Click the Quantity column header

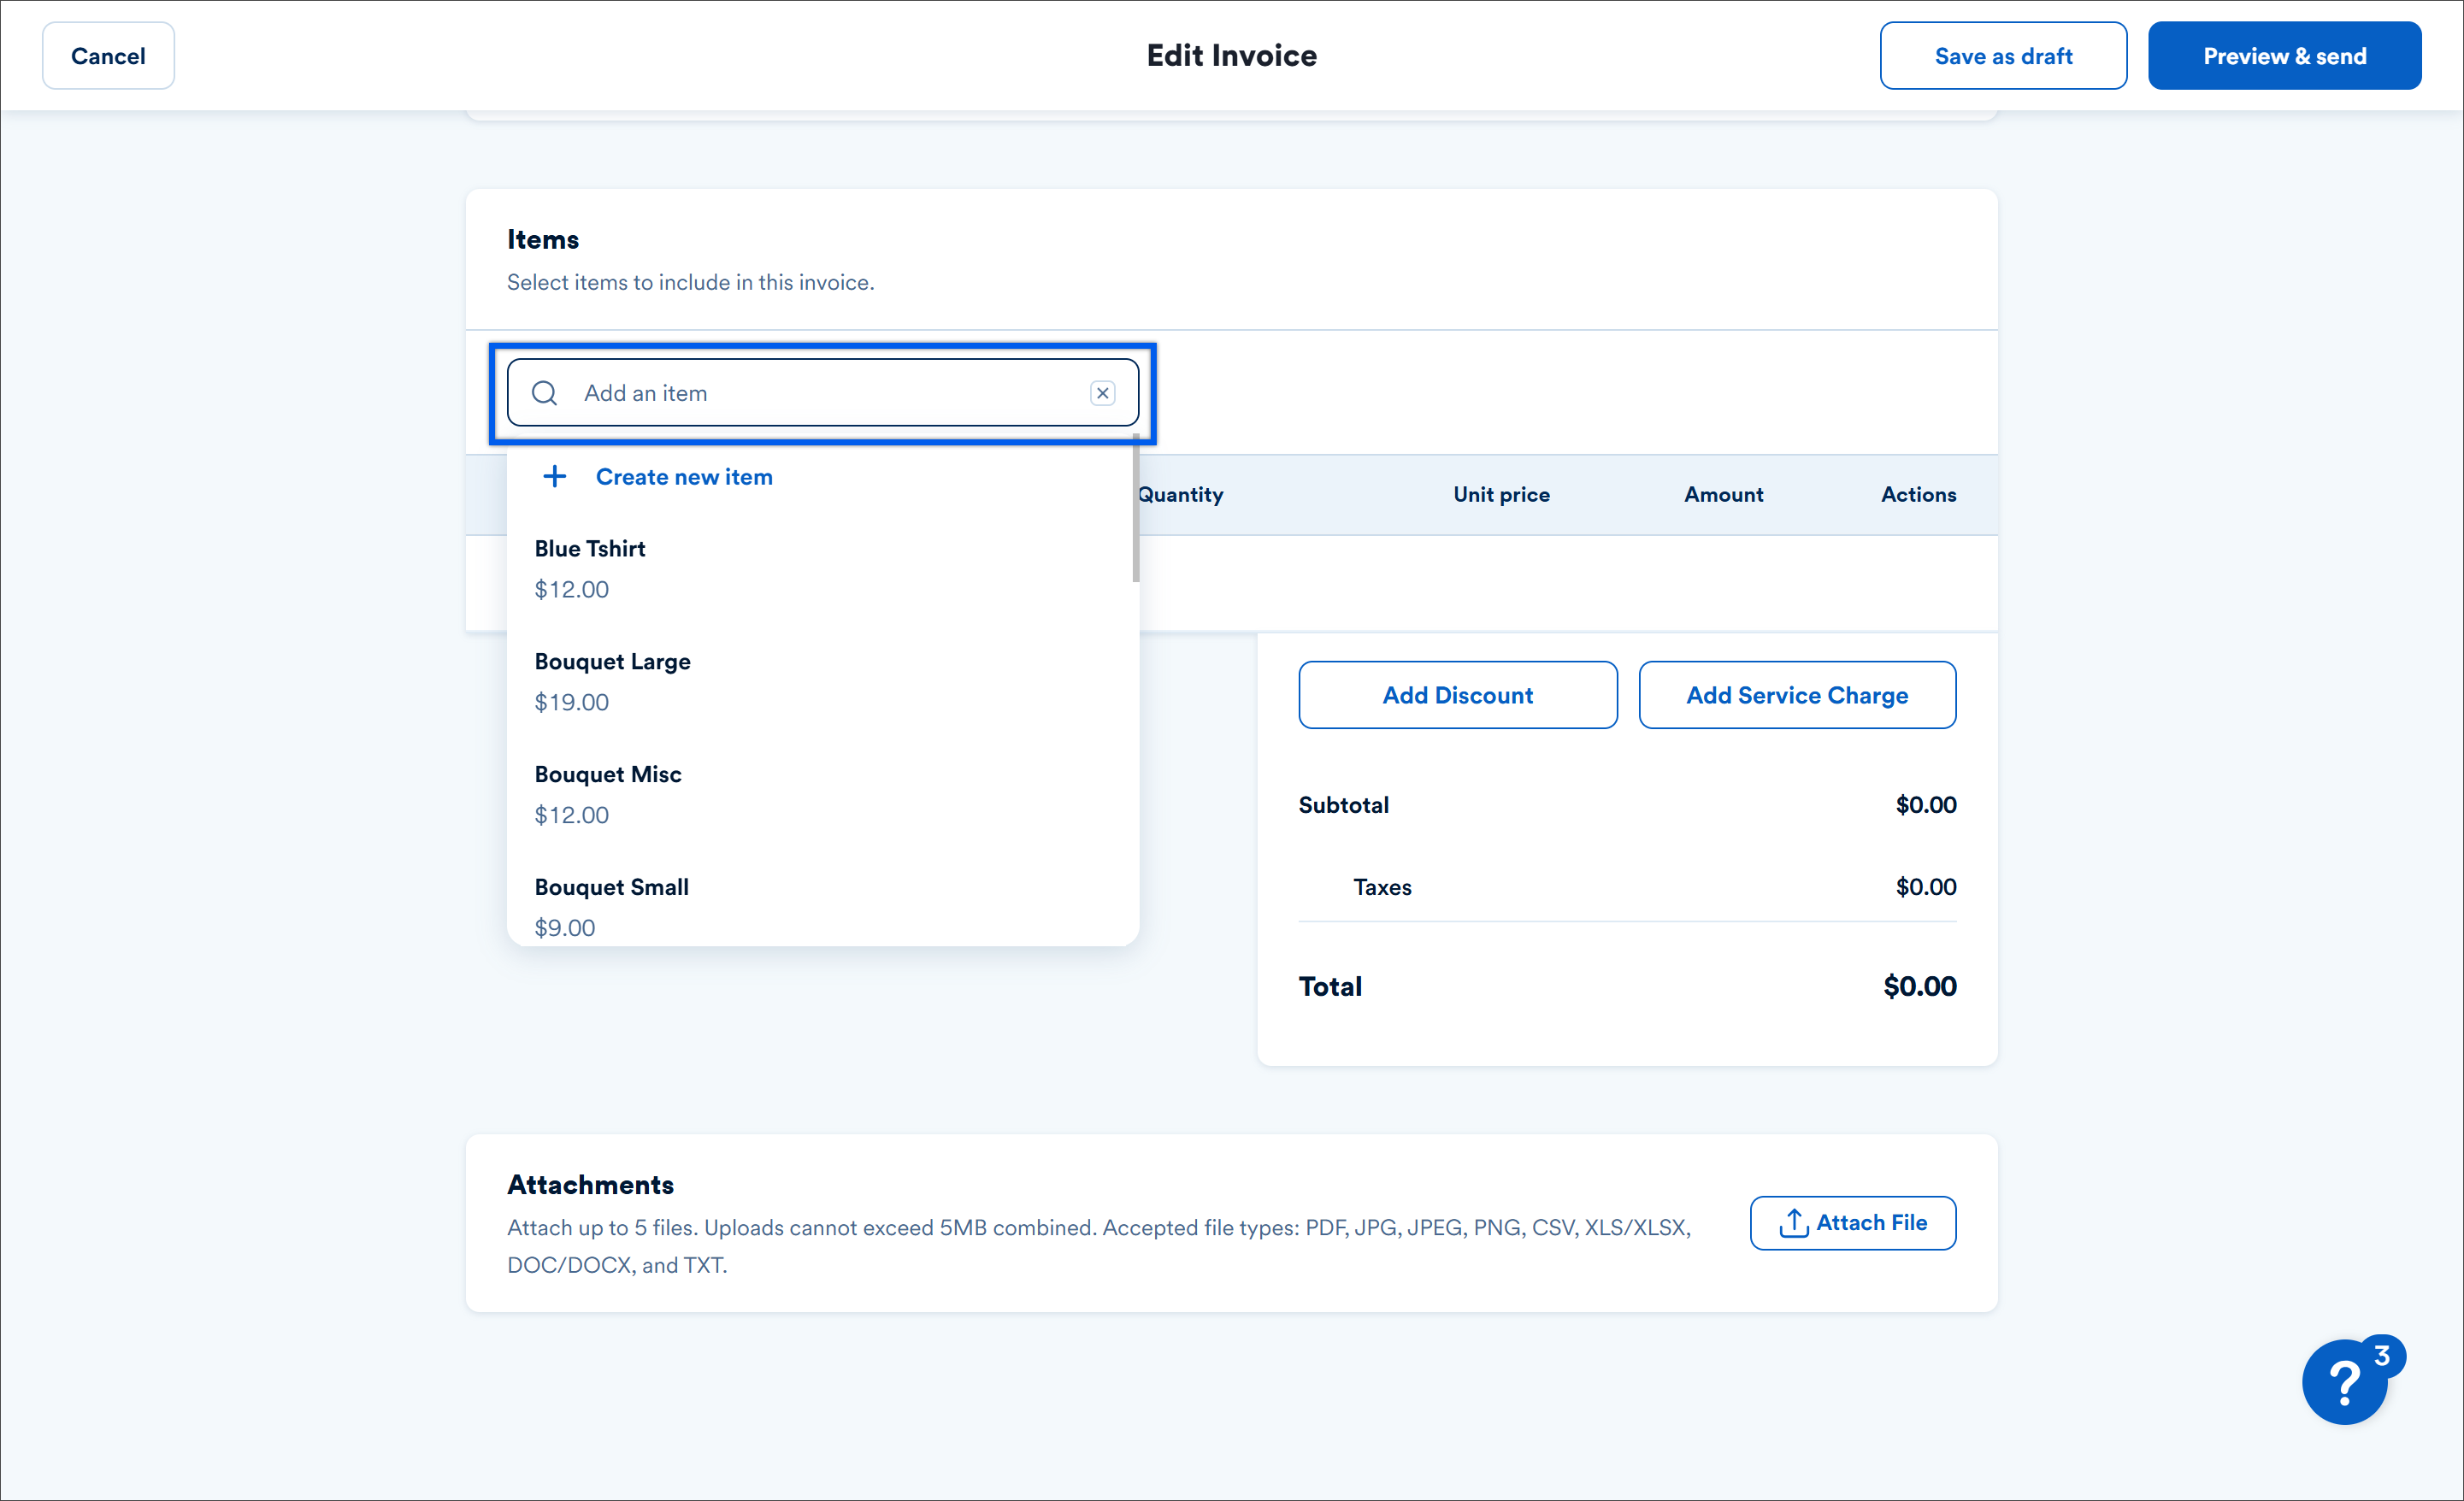[x=1181, y=494]
